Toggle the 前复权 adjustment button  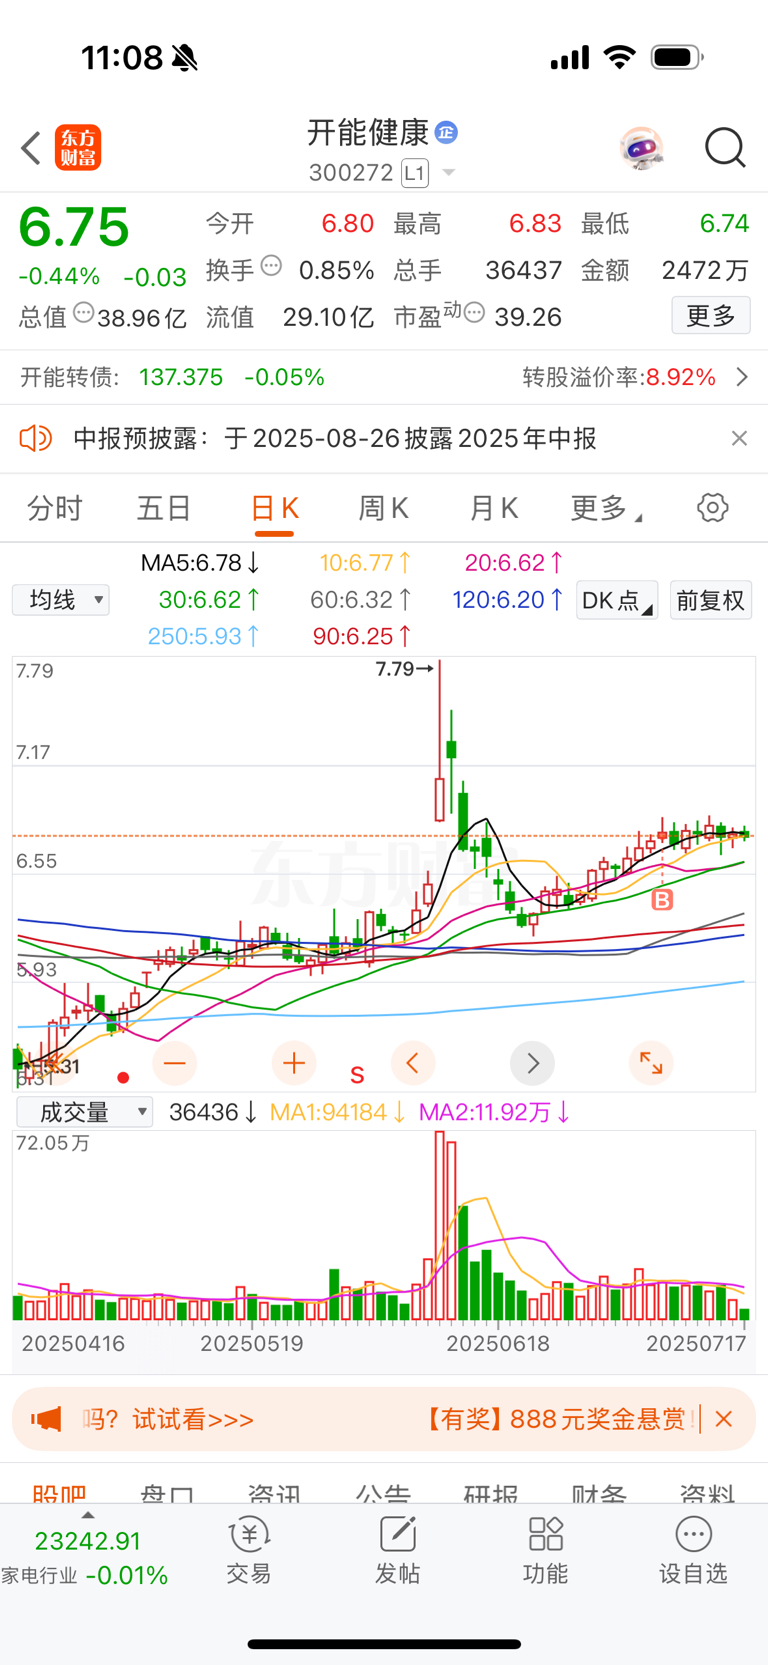pyautogui.click(x=711, y=600)
